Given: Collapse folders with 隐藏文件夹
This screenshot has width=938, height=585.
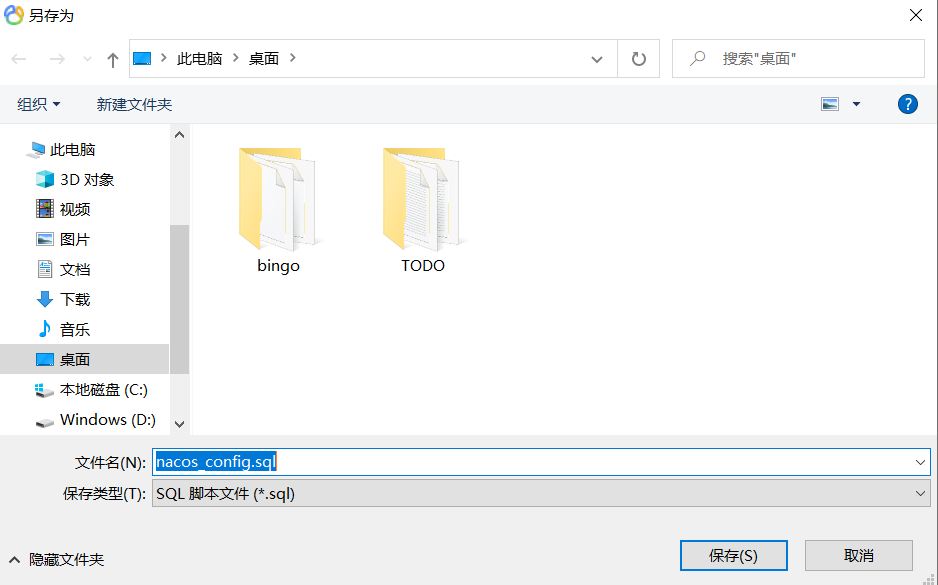Looking at the screenshot, I should point(56,559).
